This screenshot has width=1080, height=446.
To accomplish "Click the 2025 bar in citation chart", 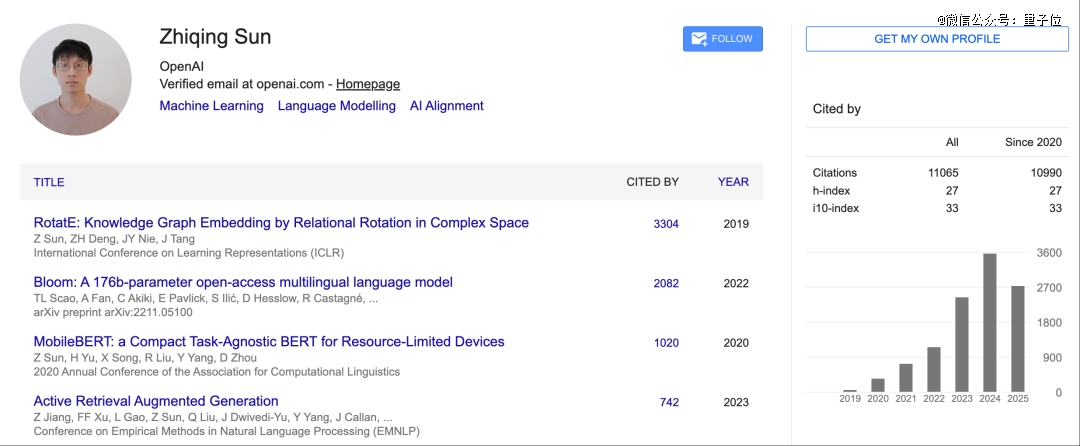I will (x=1017, y=339).
